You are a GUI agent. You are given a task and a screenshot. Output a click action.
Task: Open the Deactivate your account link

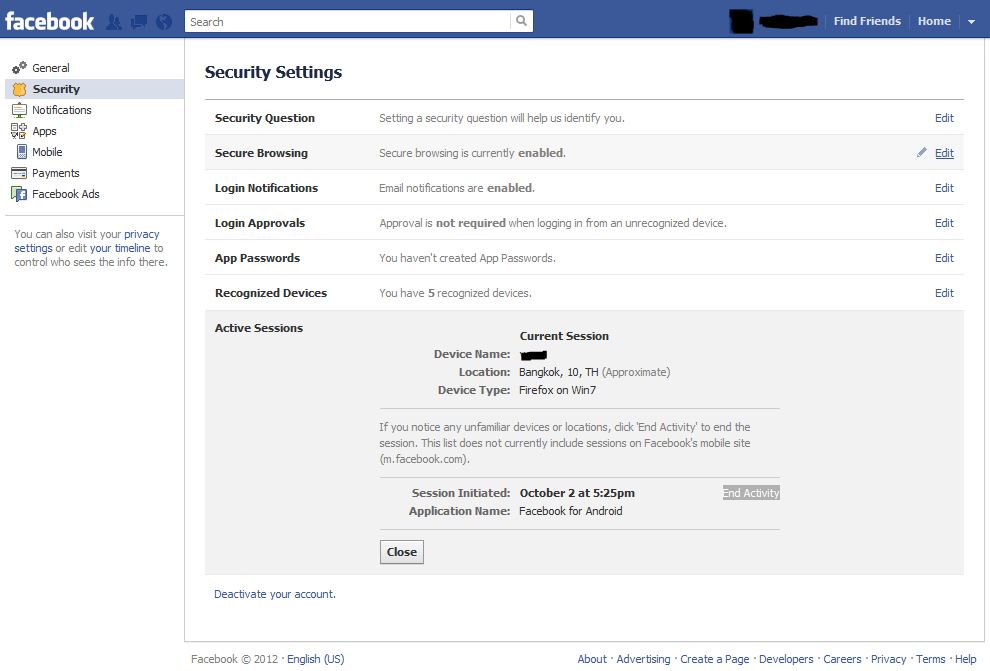click(x=274, y=593)
